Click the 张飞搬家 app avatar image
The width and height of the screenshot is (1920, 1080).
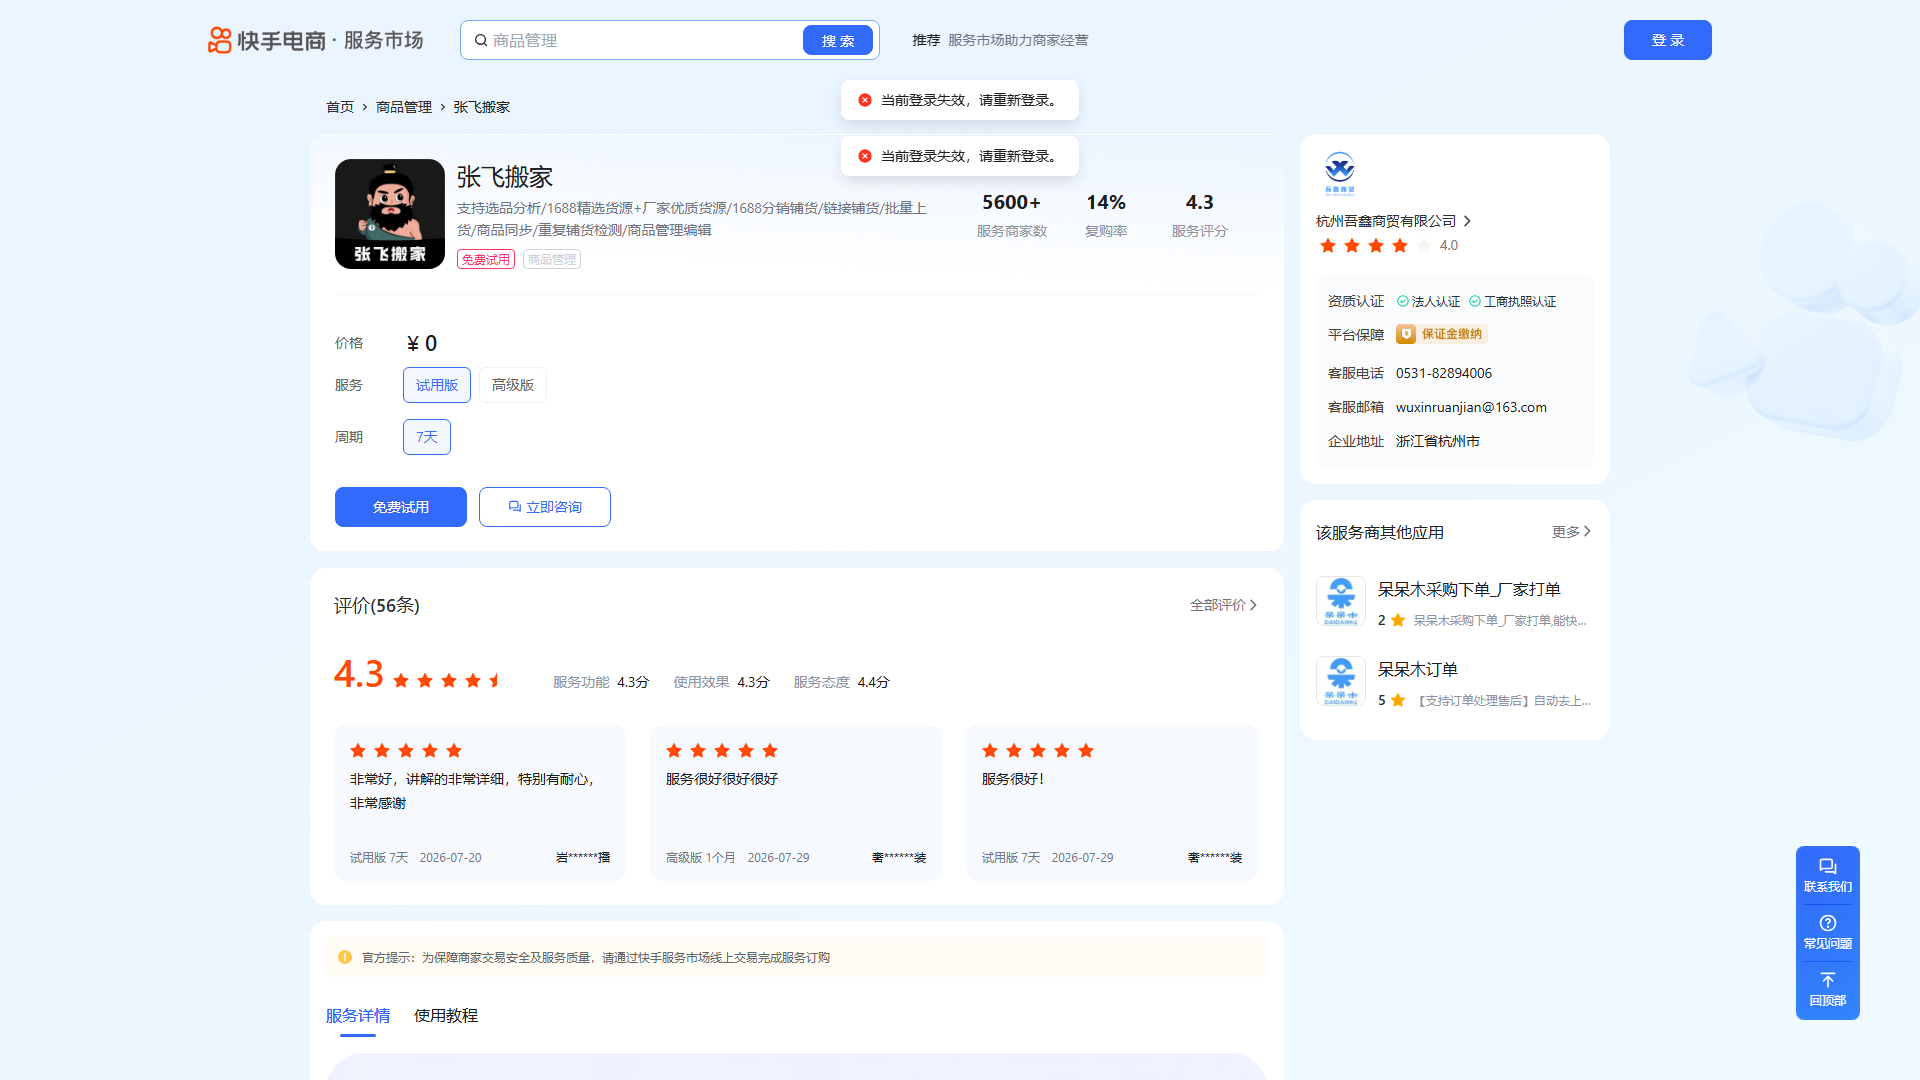point(390,214)
